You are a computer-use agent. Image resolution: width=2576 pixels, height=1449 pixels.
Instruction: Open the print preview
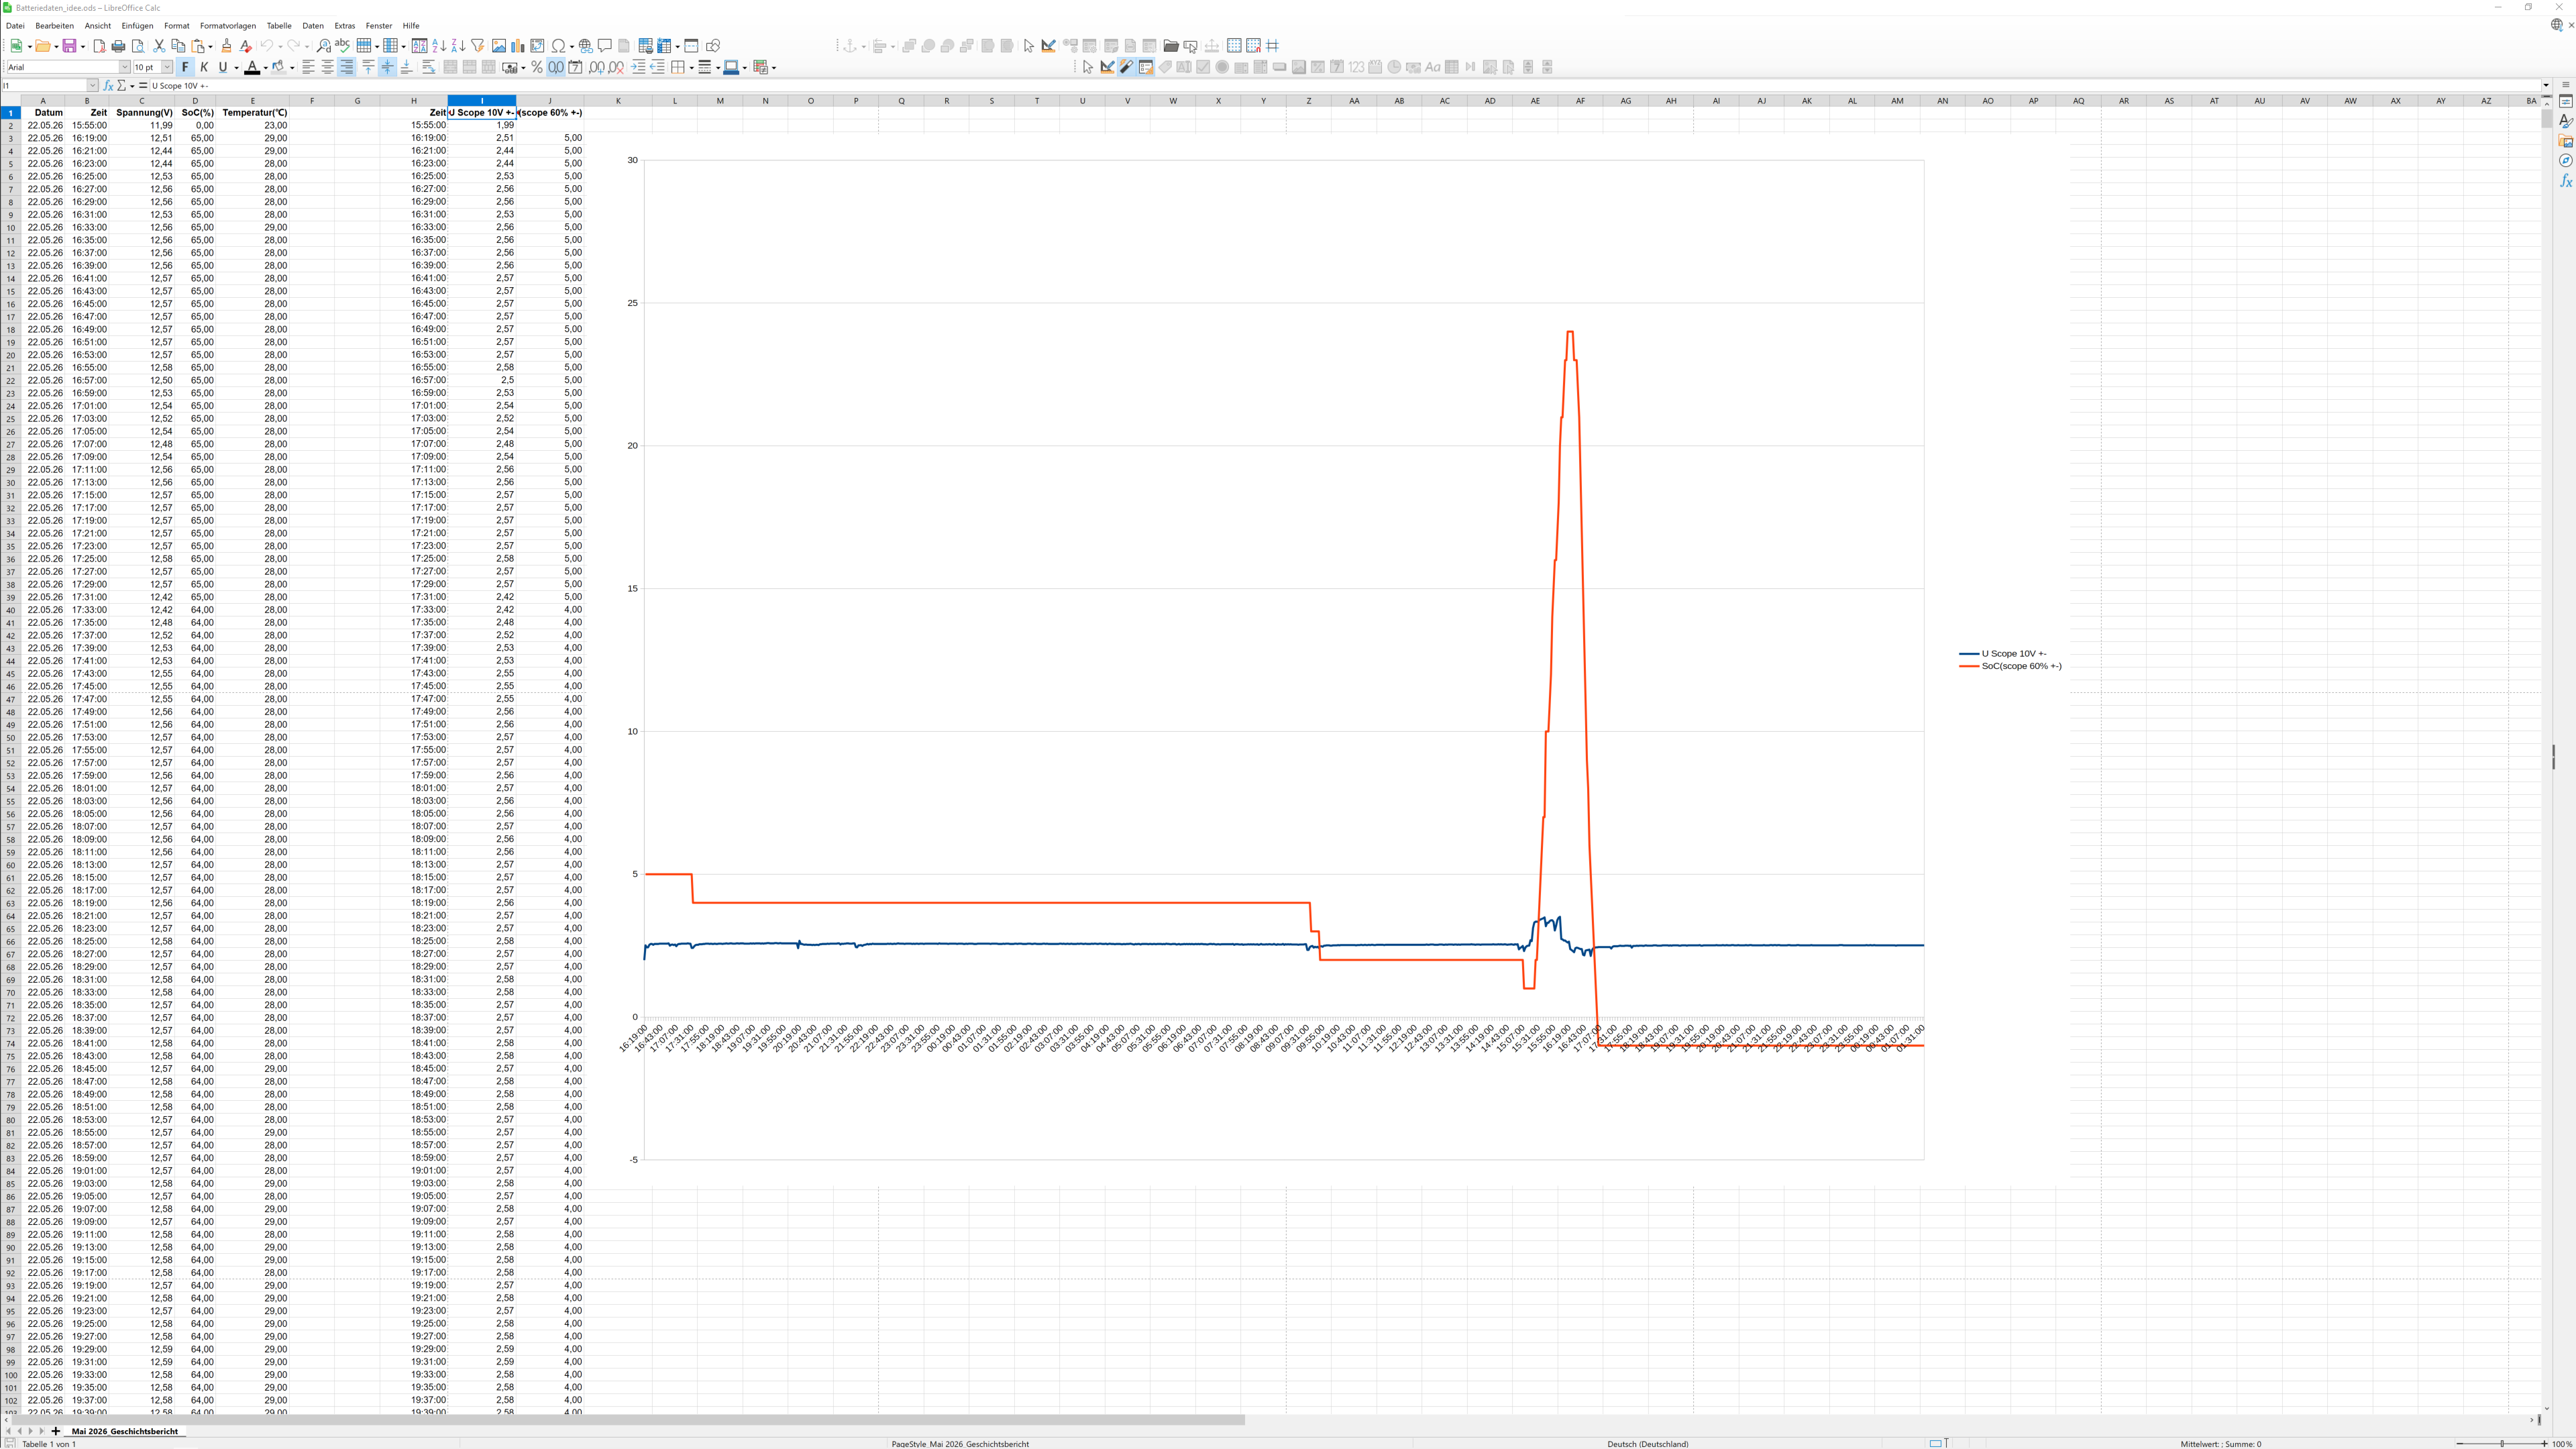138,46
